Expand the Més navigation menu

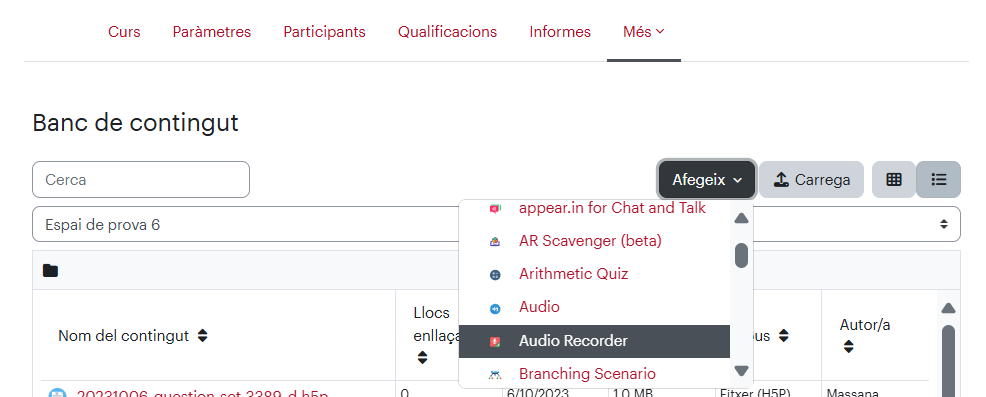(x=643, y=31)
